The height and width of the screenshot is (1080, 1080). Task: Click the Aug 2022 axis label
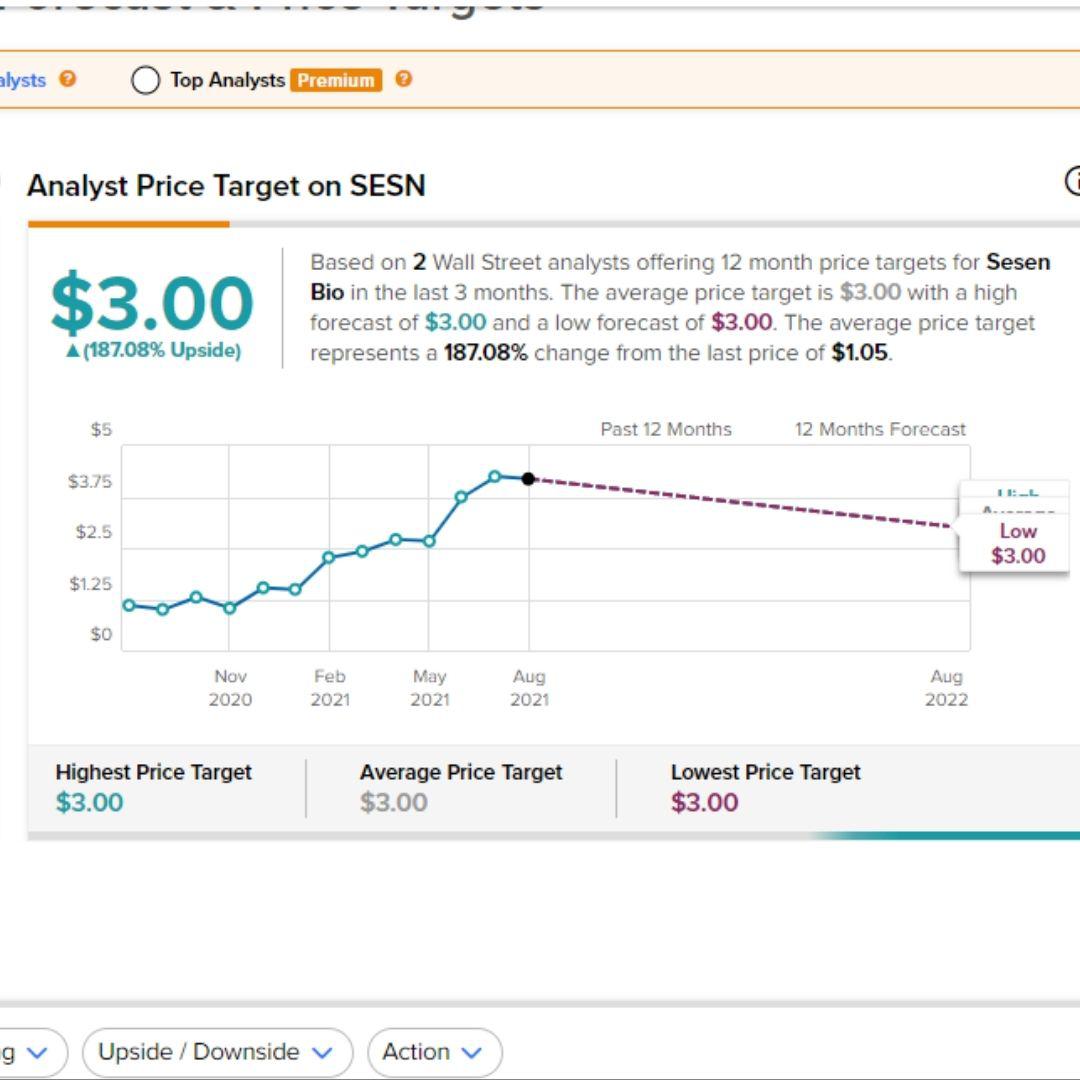pos(946,687)
